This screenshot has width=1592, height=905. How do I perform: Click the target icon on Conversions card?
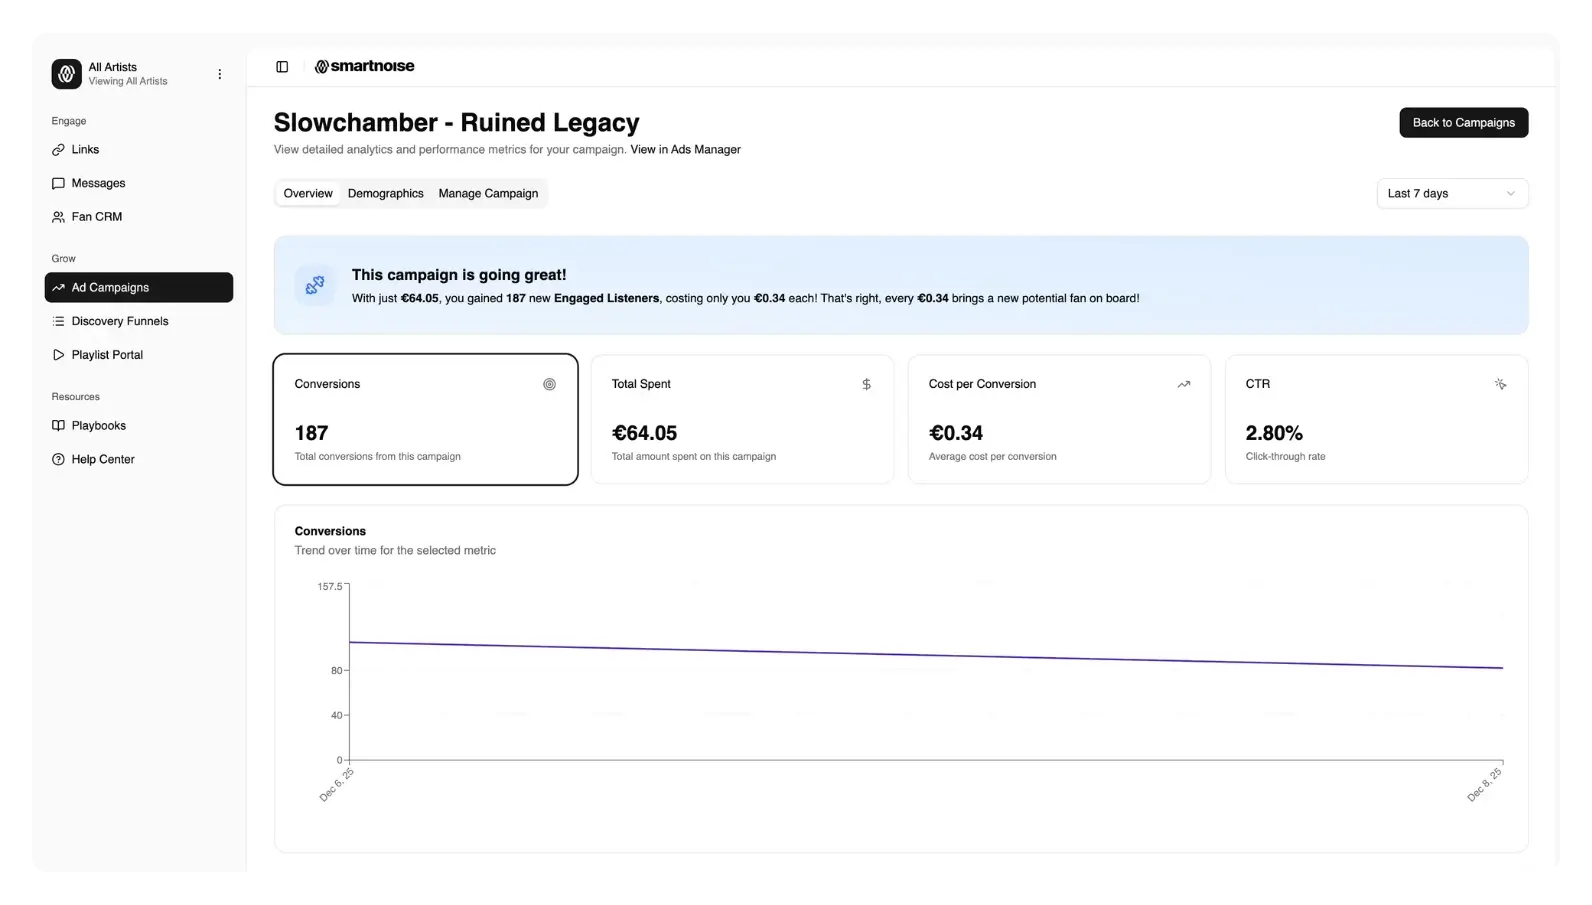point(549,384)
